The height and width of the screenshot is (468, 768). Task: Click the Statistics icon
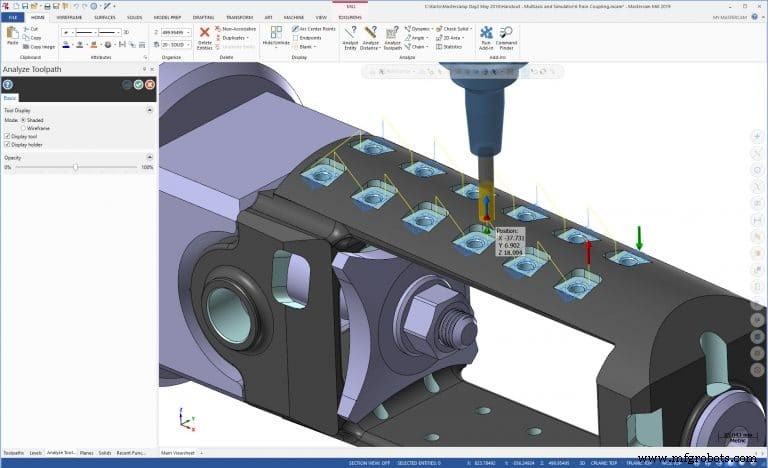coord(439,47)
